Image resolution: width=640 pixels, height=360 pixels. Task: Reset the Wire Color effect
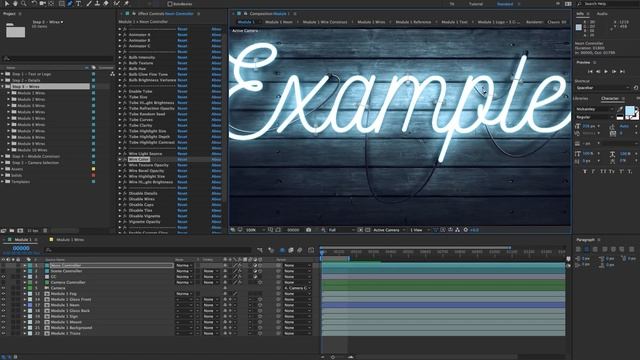pyautogui.click(x=182, y=160)
